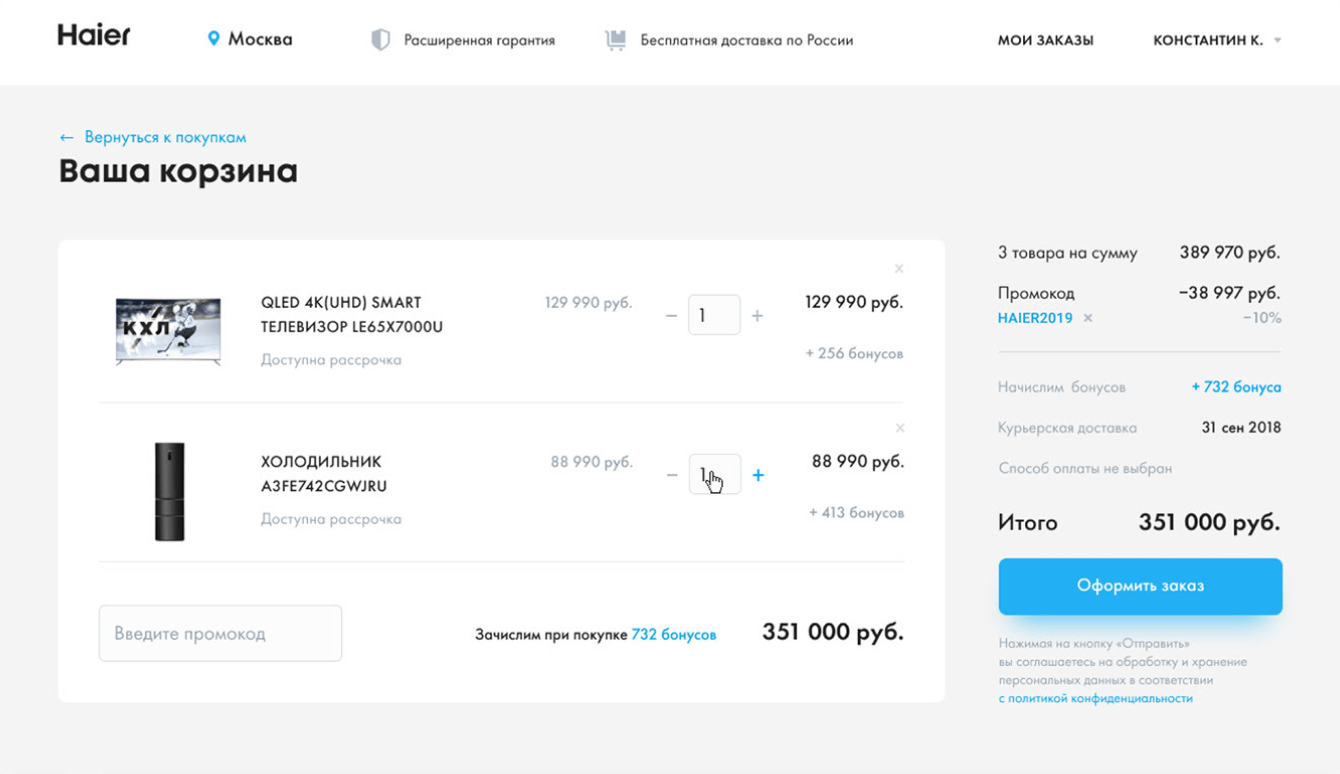Go back via Вернуться к покупкам
The image size is (1340, 774).
(165, 138)
